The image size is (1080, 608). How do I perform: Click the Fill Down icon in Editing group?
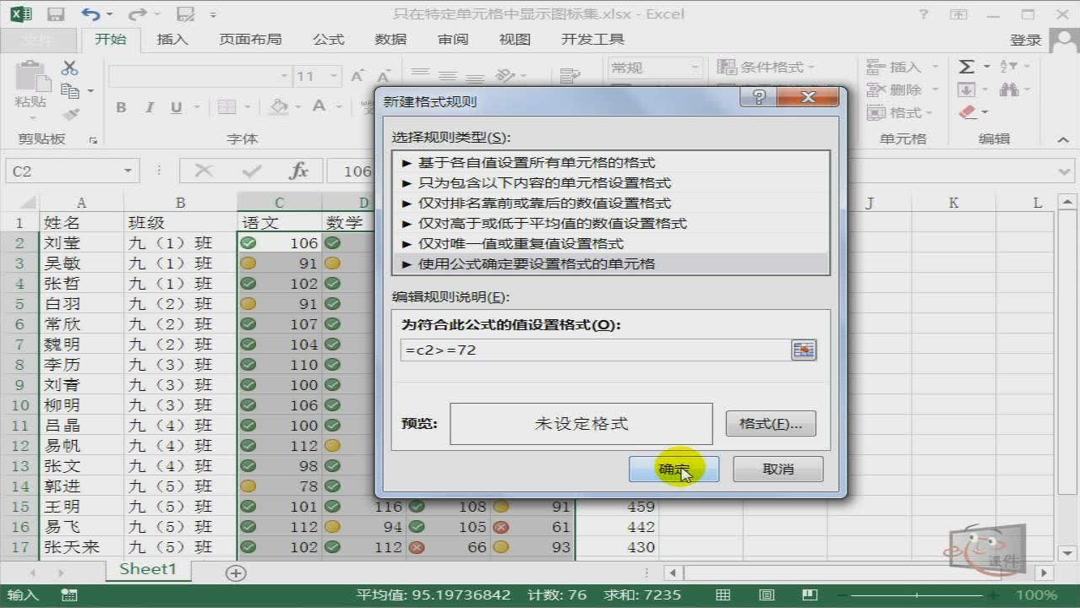966,88
